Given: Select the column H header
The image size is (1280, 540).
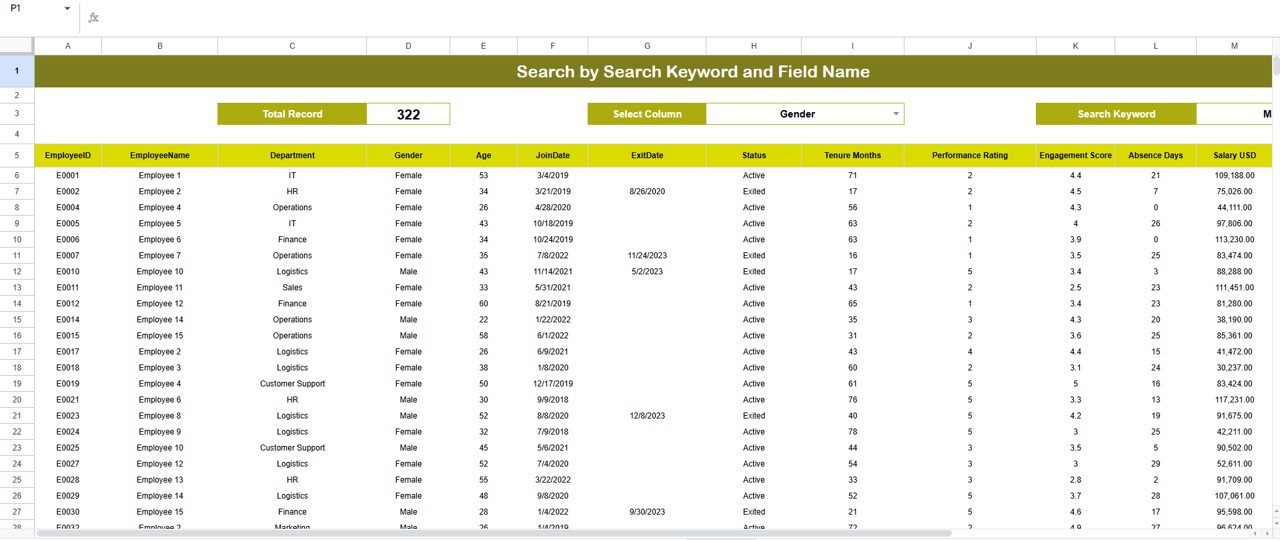Looking at the screenshot, I should 753,46.
